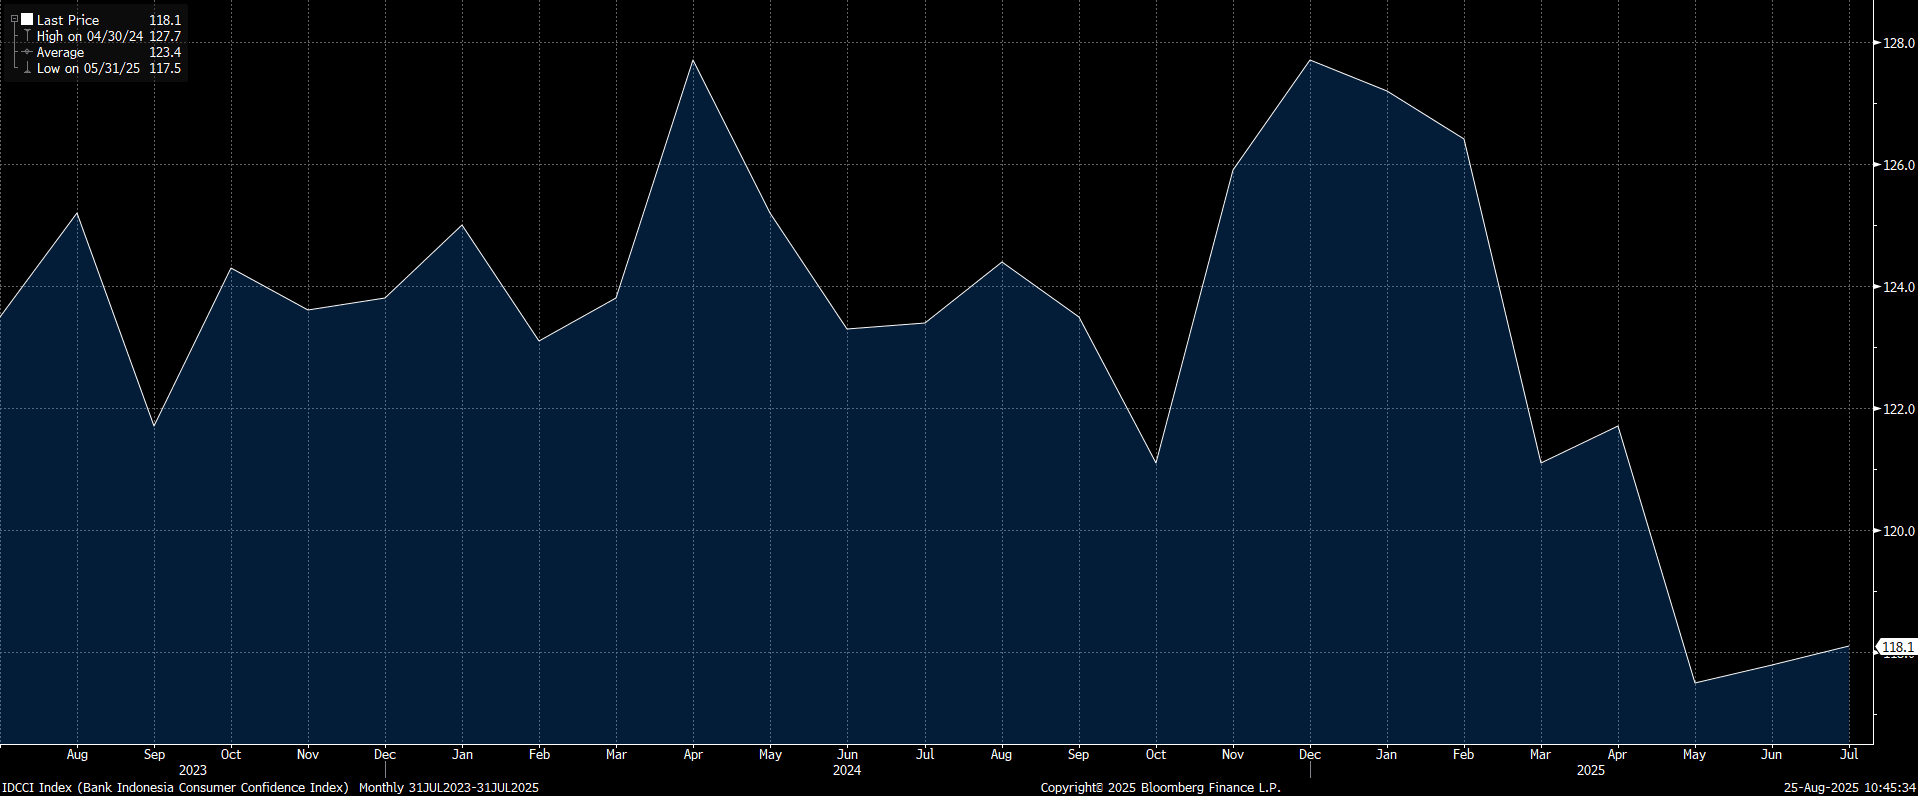1918x796 pixels.
Task: Select the High on 04/30/24 legend entry
Action: pyautogui.click(x=90, y=36)
